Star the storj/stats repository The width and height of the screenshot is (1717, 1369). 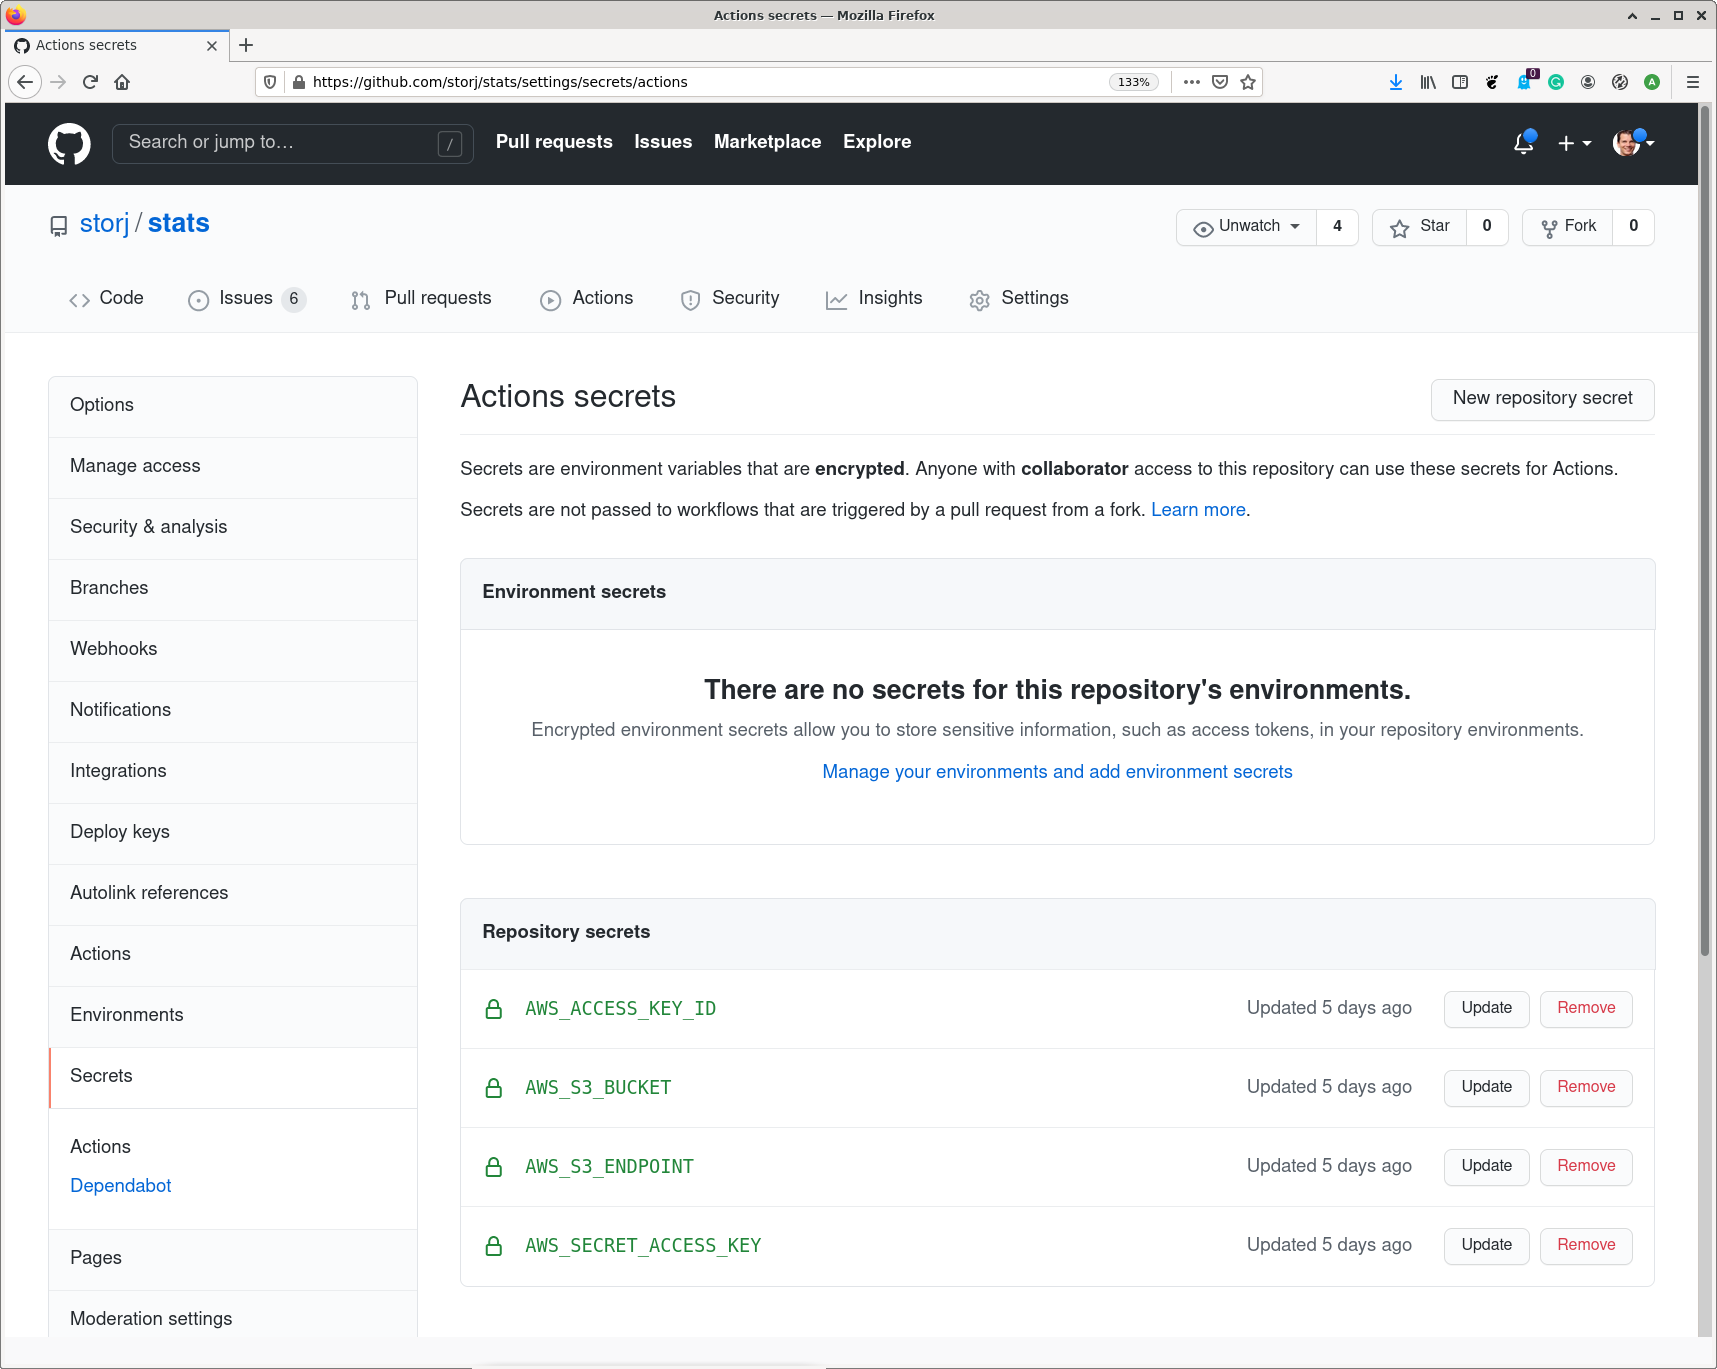pos(1420,227)
